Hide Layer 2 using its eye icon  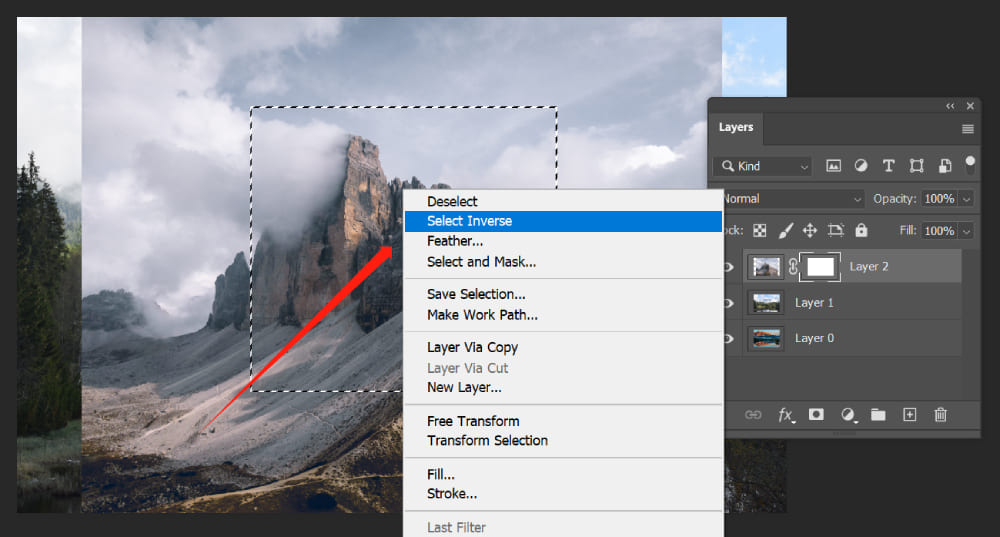728,267
